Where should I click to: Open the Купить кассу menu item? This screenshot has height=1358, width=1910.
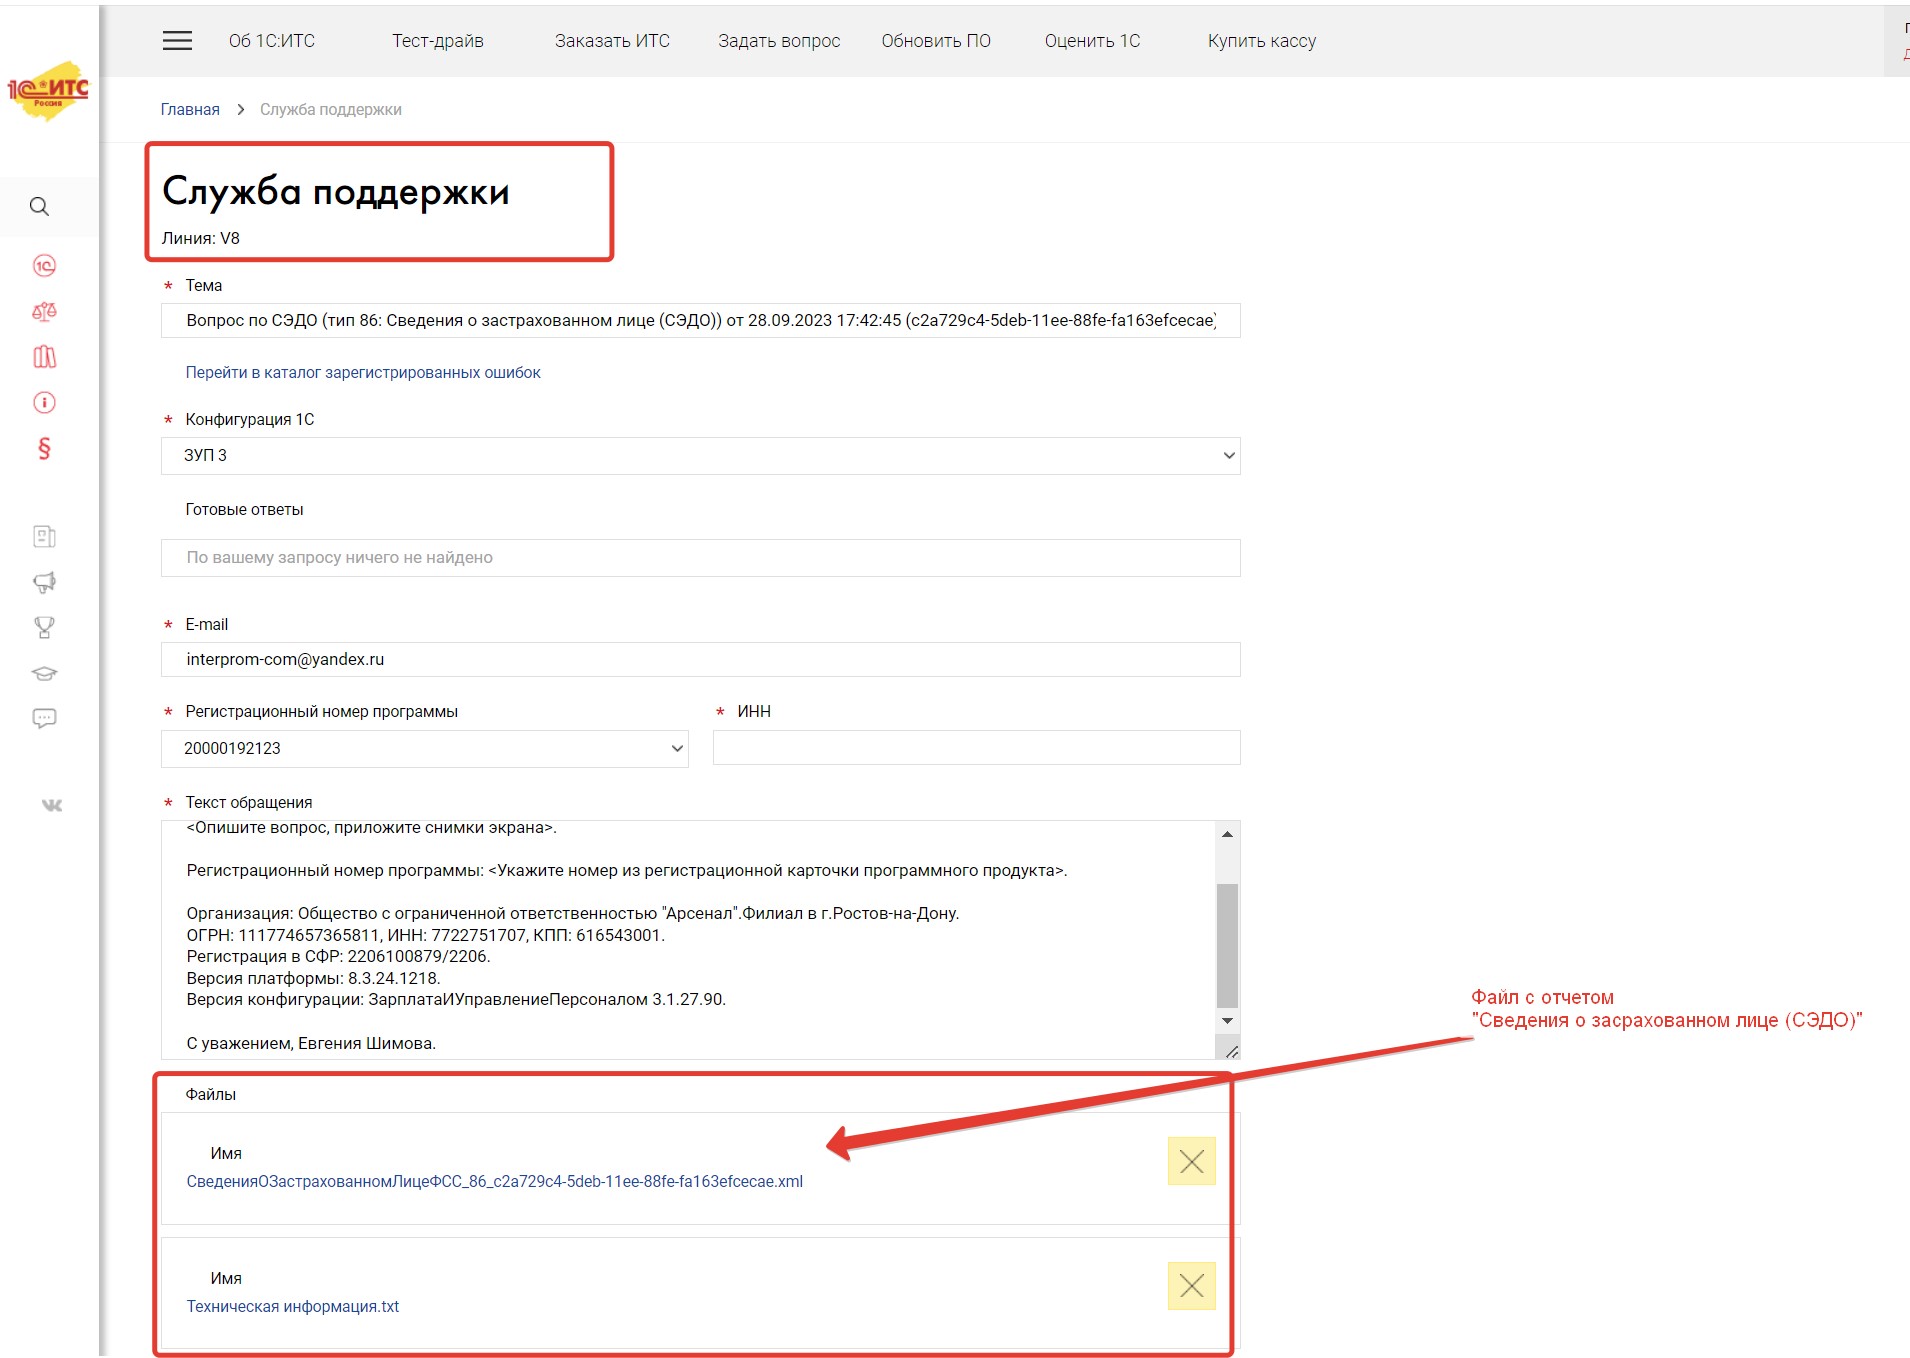point(1262,41)
